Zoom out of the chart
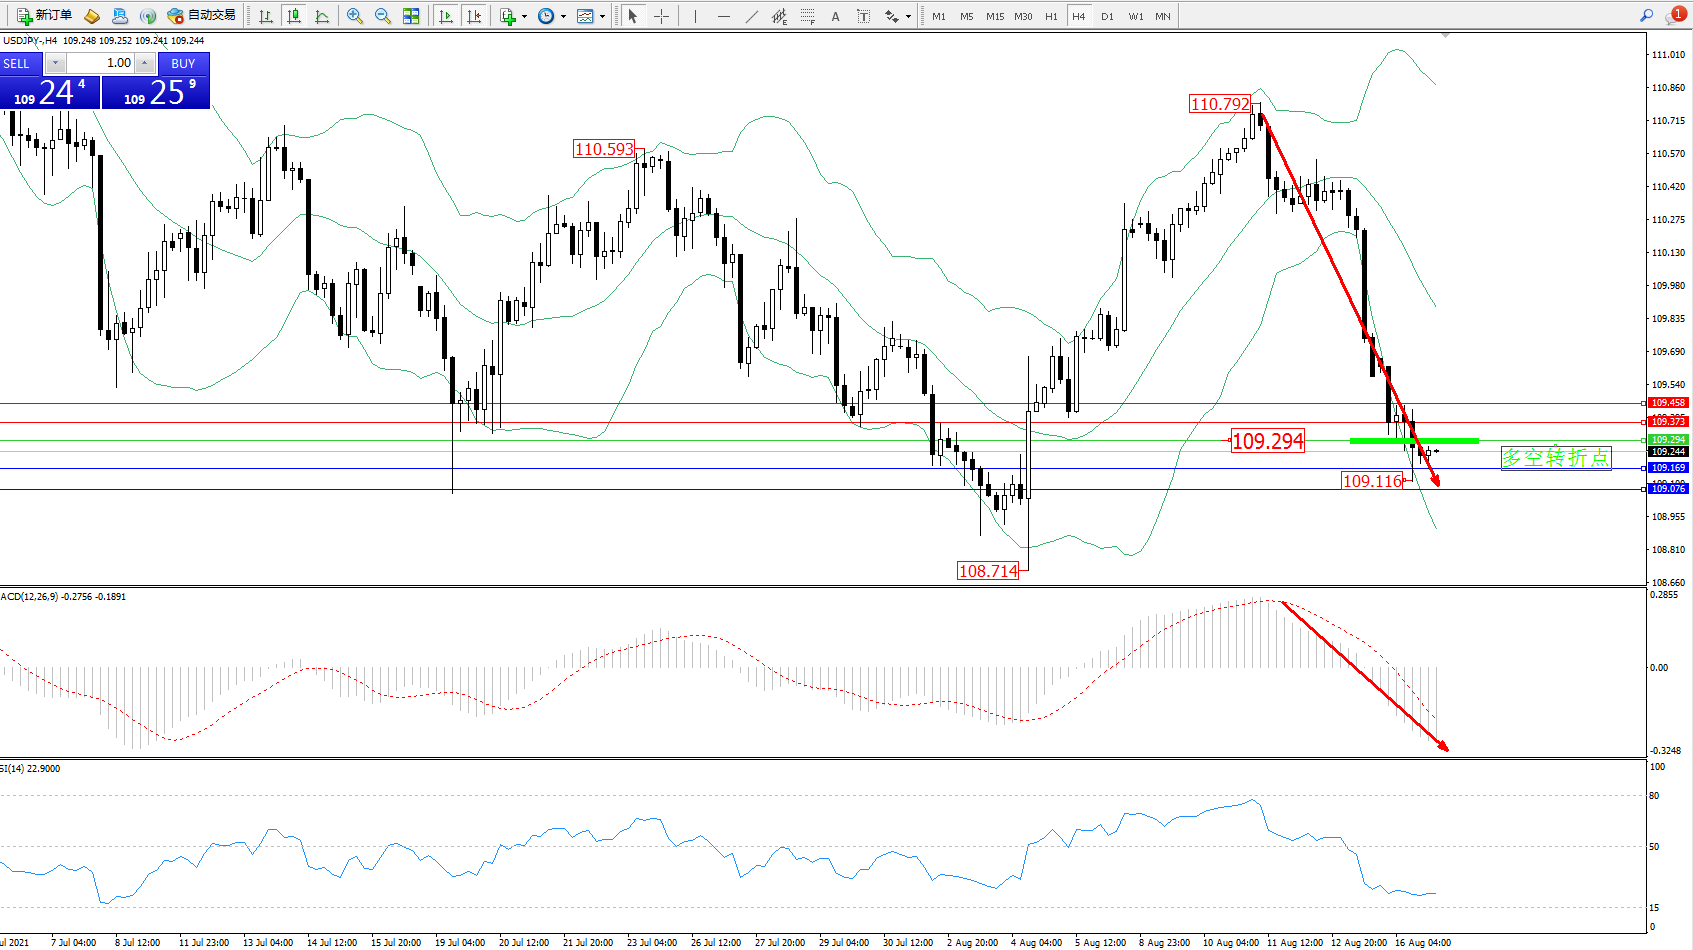Viewport: 1693px width, 950px height. pyautogui.click(x=383, y=16)
